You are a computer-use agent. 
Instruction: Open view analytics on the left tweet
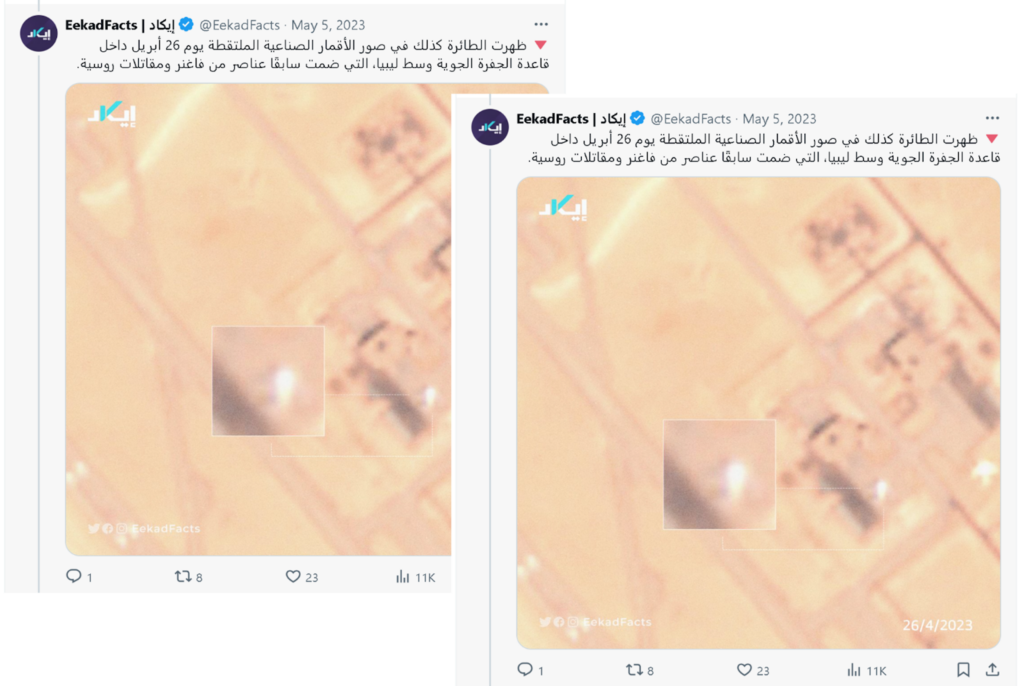pos(402,576)
